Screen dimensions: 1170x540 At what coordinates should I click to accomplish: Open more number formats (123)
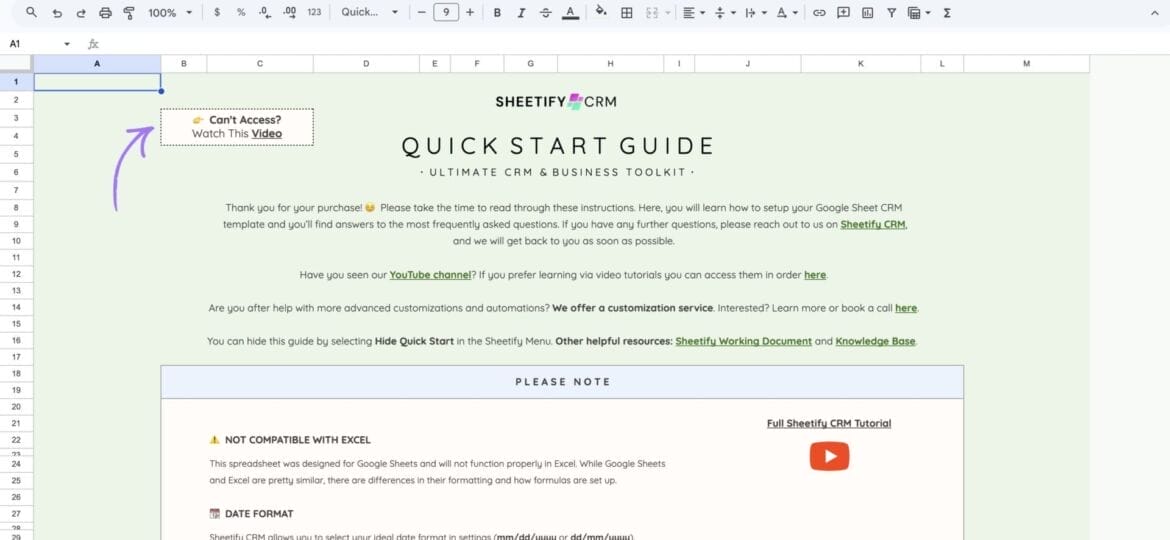[x=314, y=13]
